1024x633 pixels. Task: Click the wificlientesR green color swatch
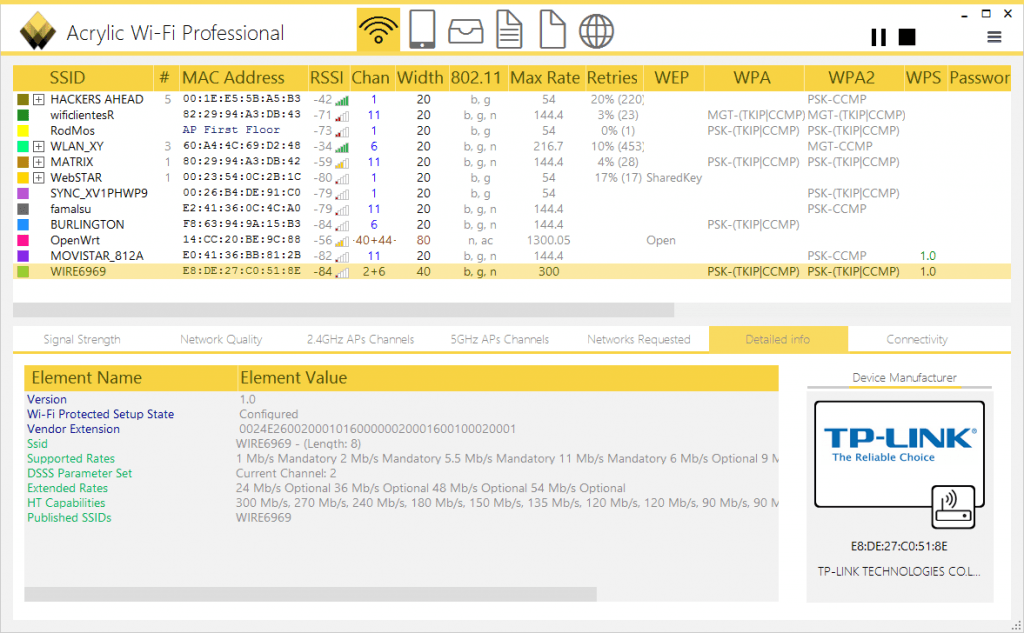tap(23, 115)
